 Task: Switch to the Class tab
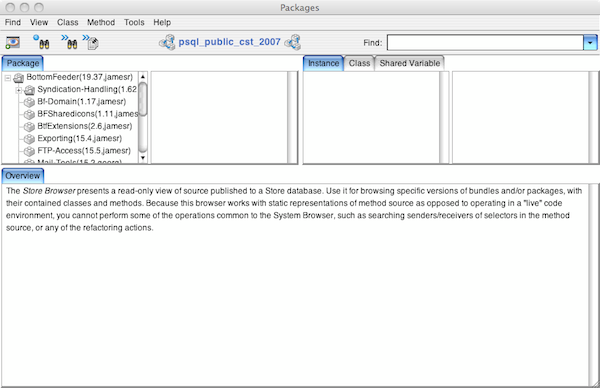pyautogui.click(x=359, y=63)
